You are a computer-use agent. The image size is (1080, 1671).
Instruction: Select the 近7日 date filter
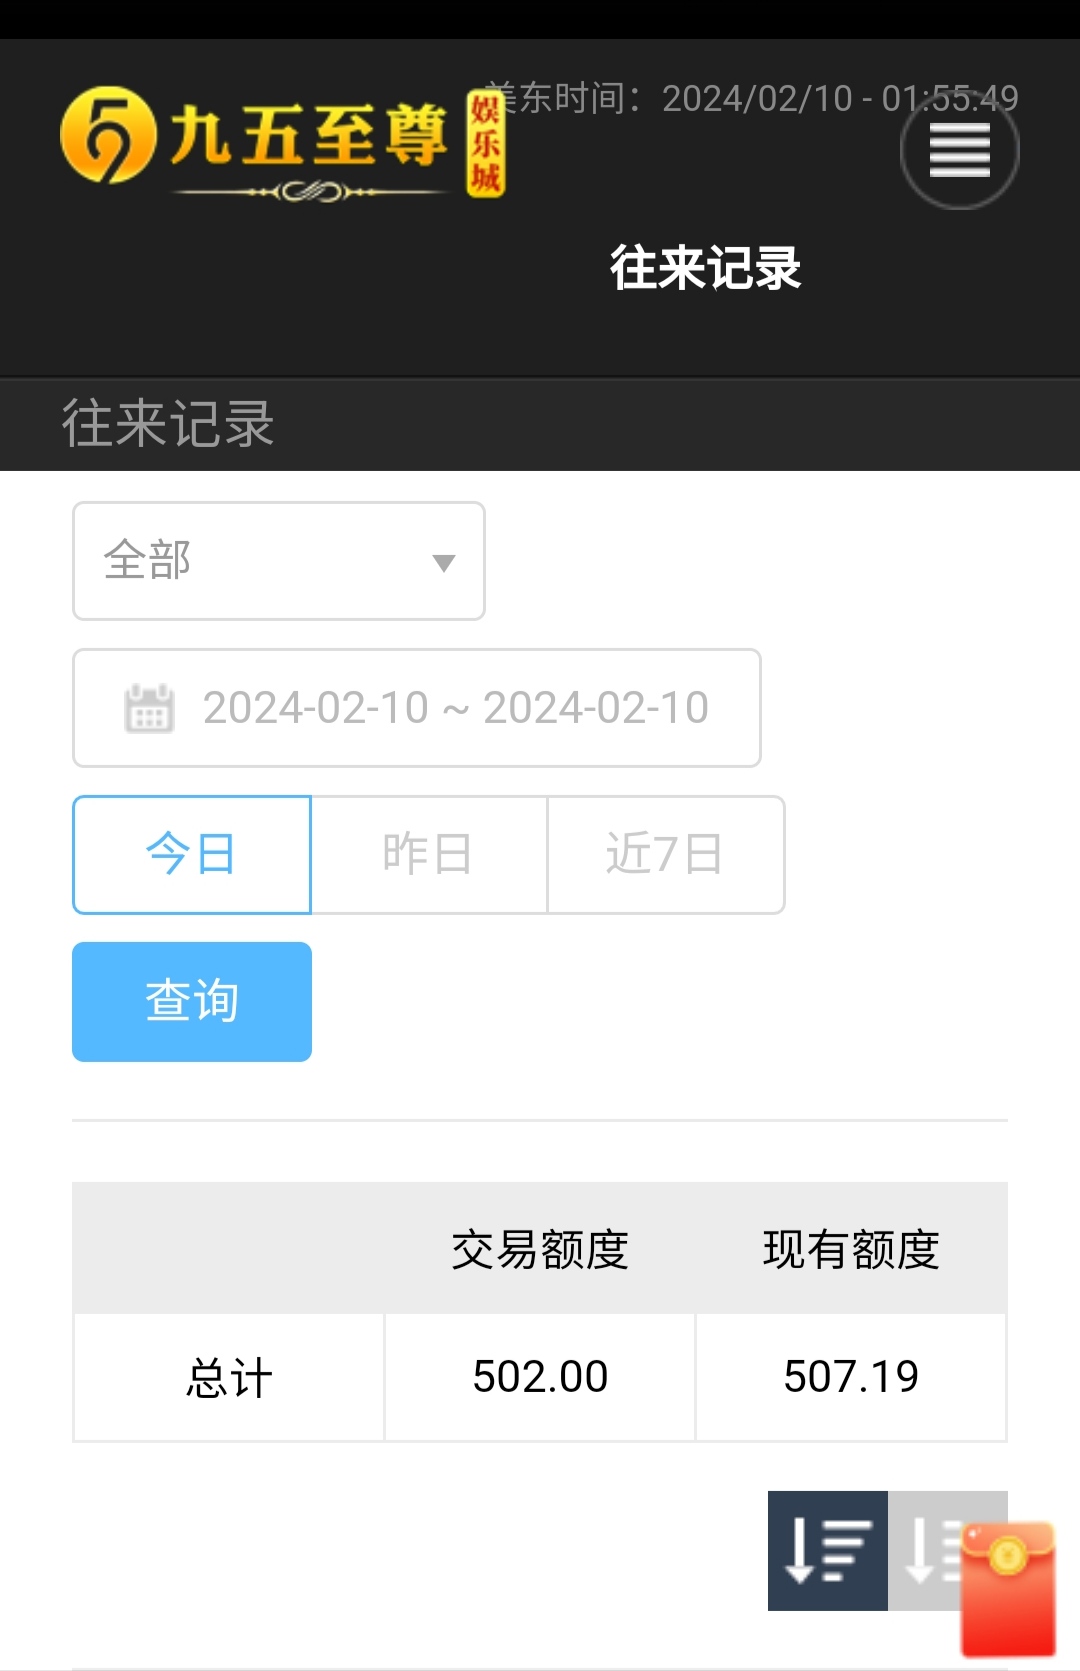666,855
